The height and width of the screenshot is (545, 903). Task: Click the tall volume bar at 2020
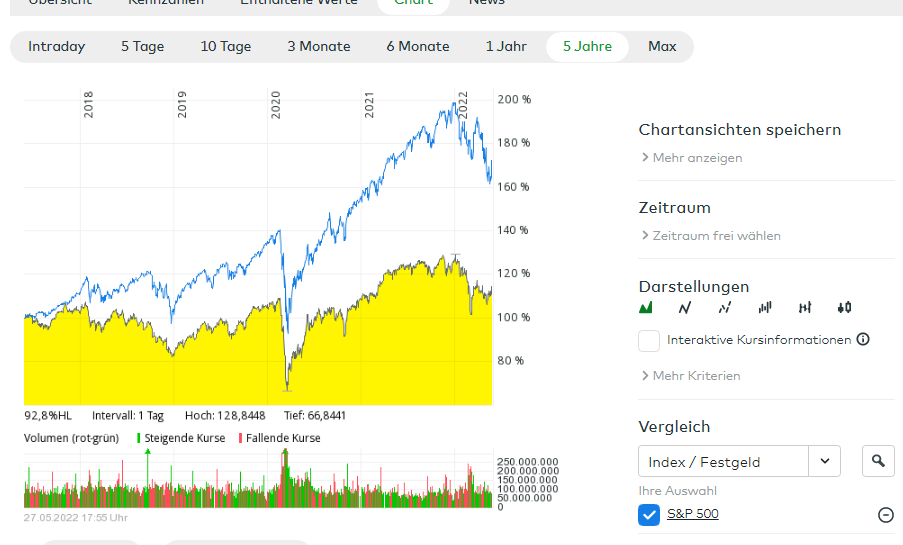point(285,480)
